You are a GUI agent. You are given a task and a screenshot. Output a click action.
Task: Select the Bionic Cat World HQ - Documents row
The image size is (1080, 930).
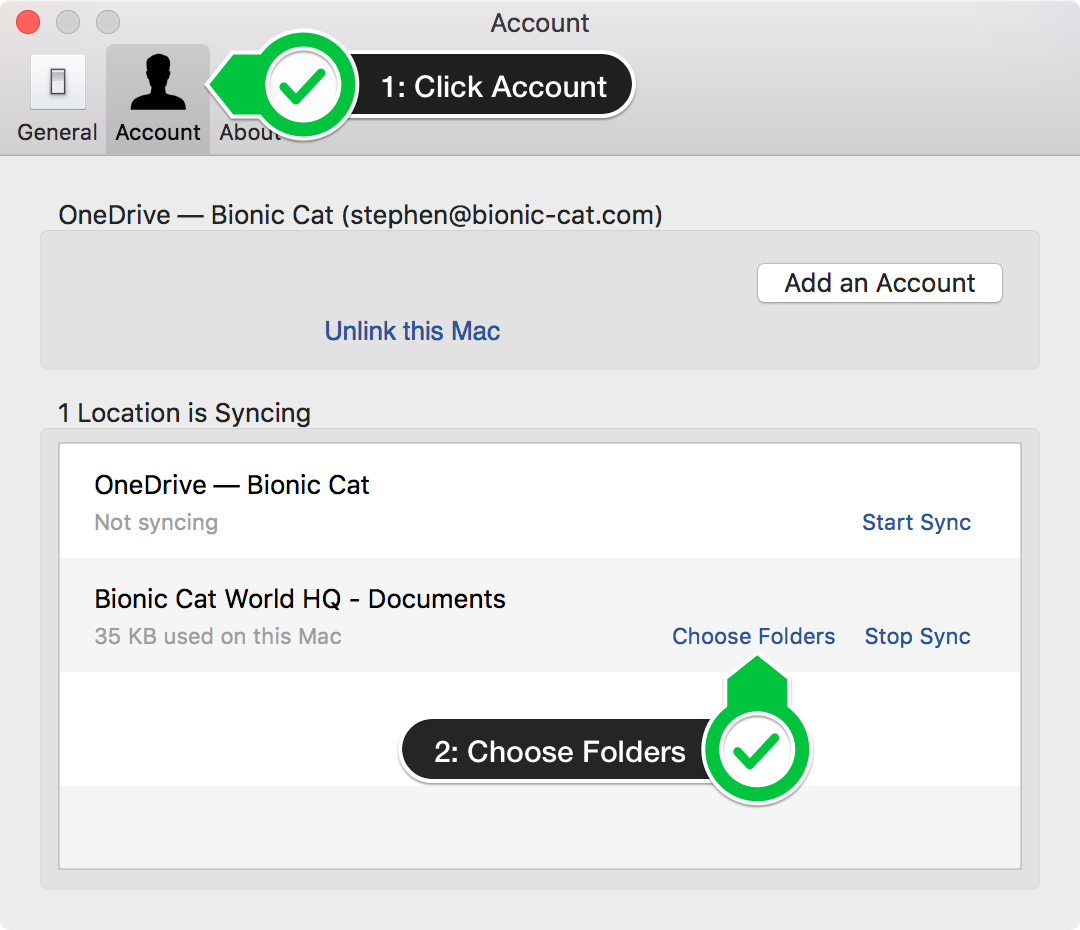click(540, 615)
